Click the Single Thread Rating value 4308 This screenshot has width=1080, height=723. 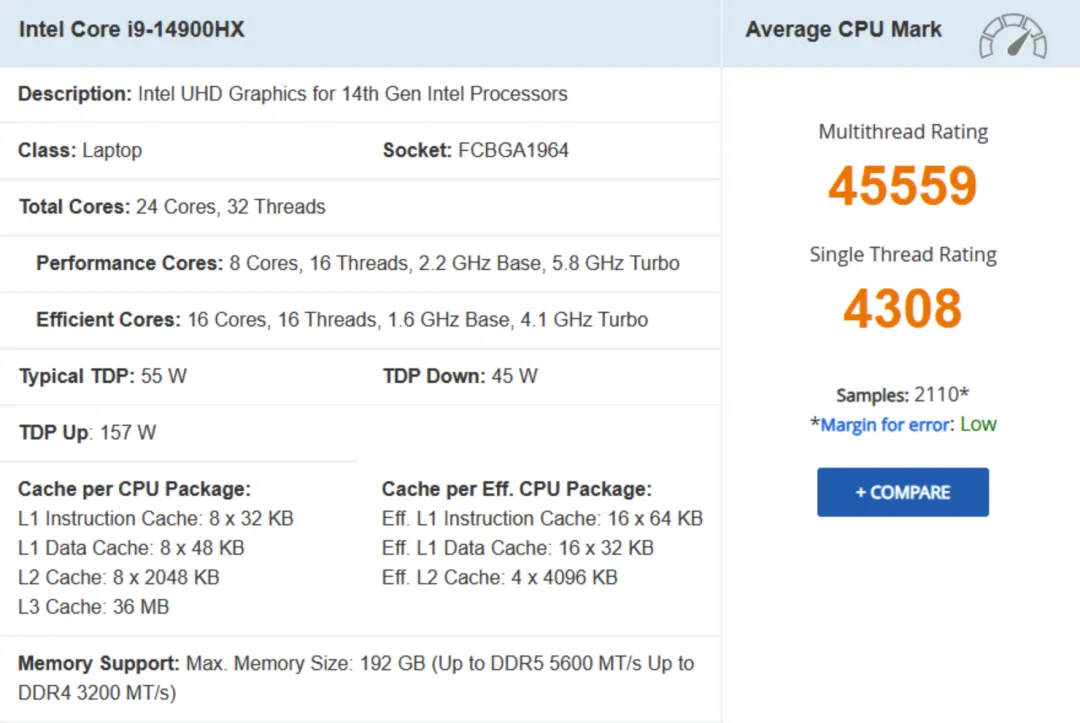point(902,308)
